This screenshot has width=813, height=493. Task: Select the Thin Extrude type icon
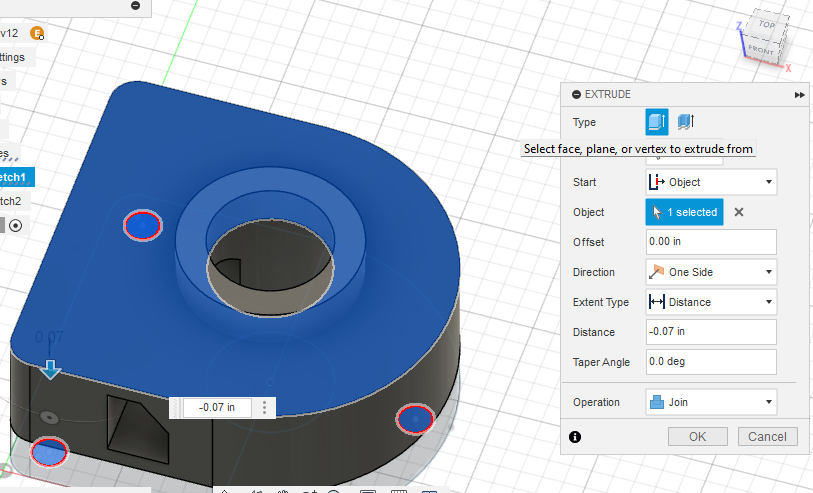pyautogui.click(x=685, y=122)
